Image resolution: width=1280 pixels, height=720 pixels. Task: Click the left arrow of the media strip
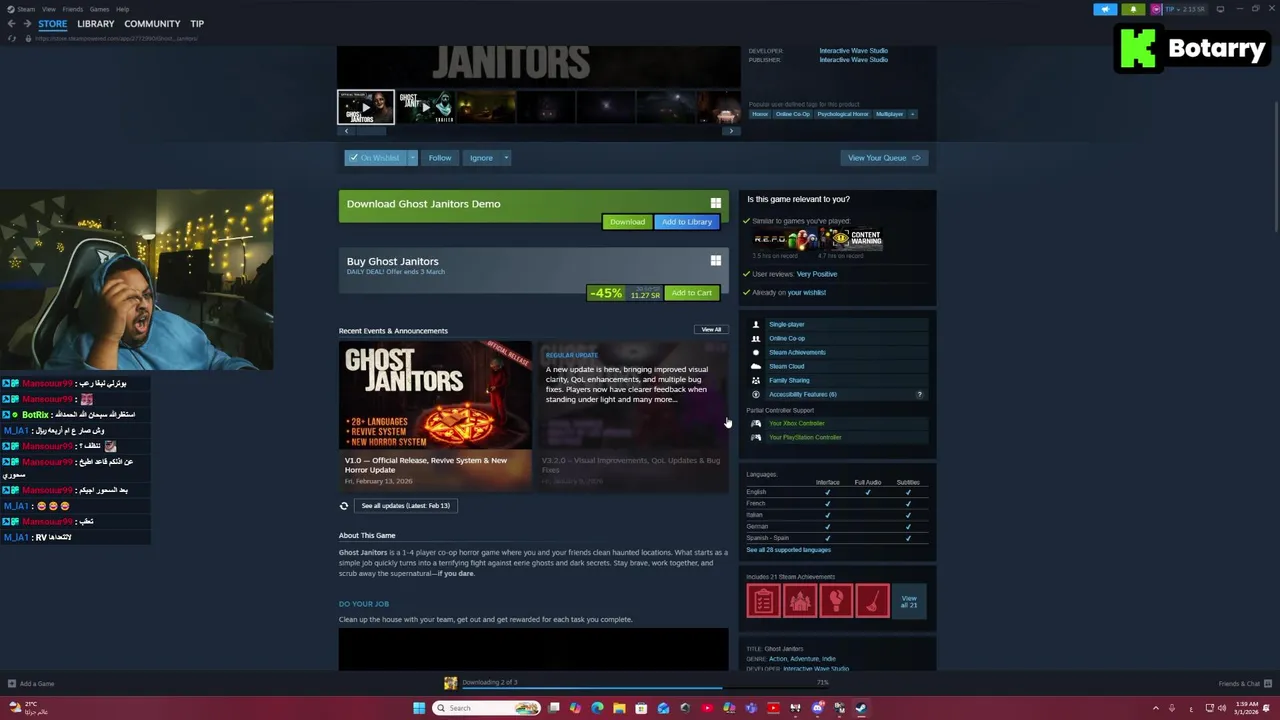346,131
